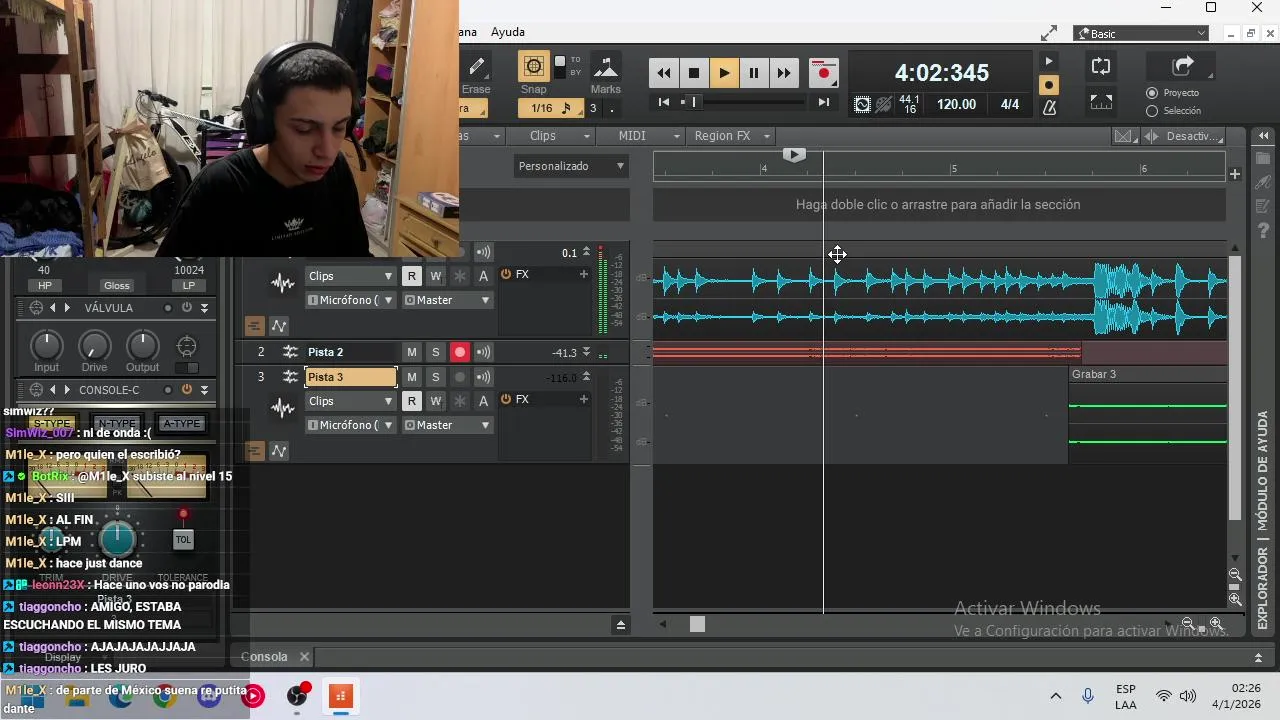Stop playback
Image resolution: width=1280 pixels, height=720 pixels.
694,73
